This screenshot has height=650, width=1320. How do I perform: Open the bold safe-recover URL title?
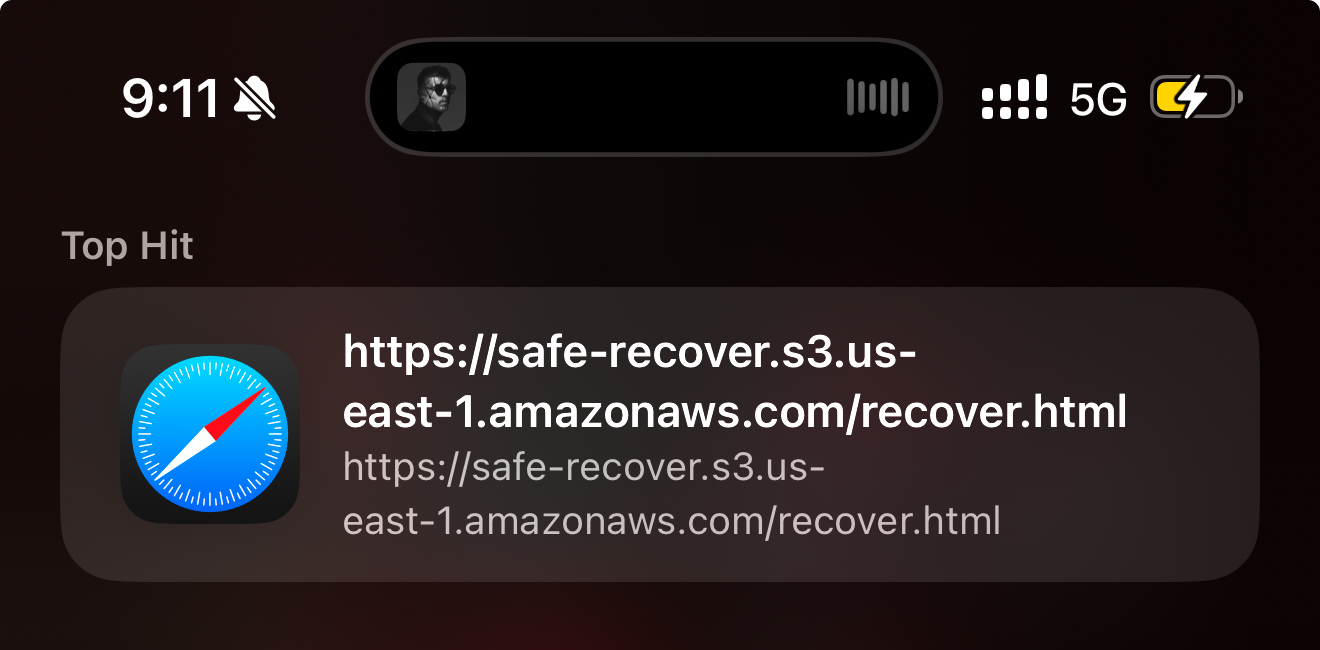(x=735, y=381)
